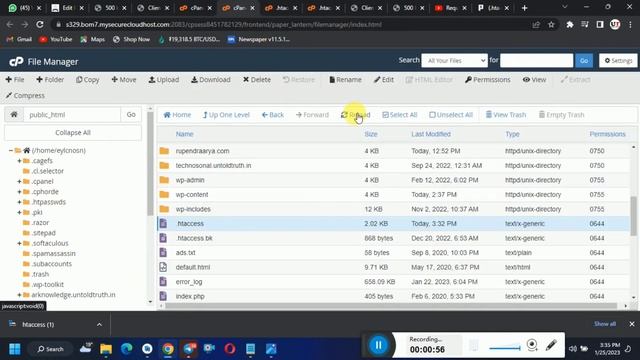The image size is (640, 360).
Task: Select the wp-content folder icon
Action: 164,195
